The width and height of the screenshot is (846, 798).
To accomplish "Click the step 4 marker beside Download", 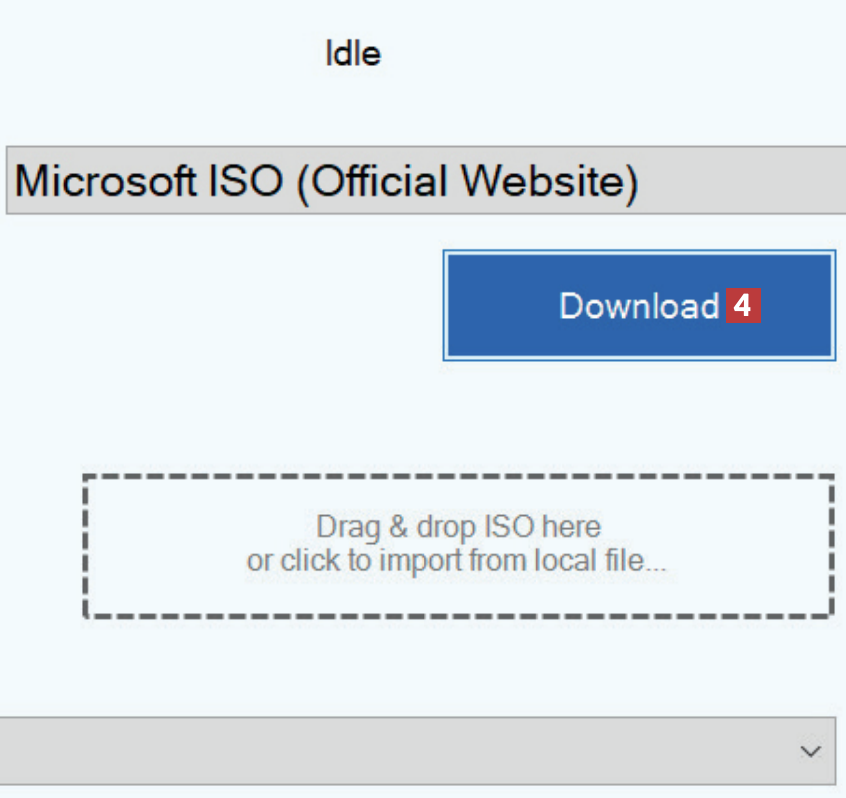I will pos(742,305).
